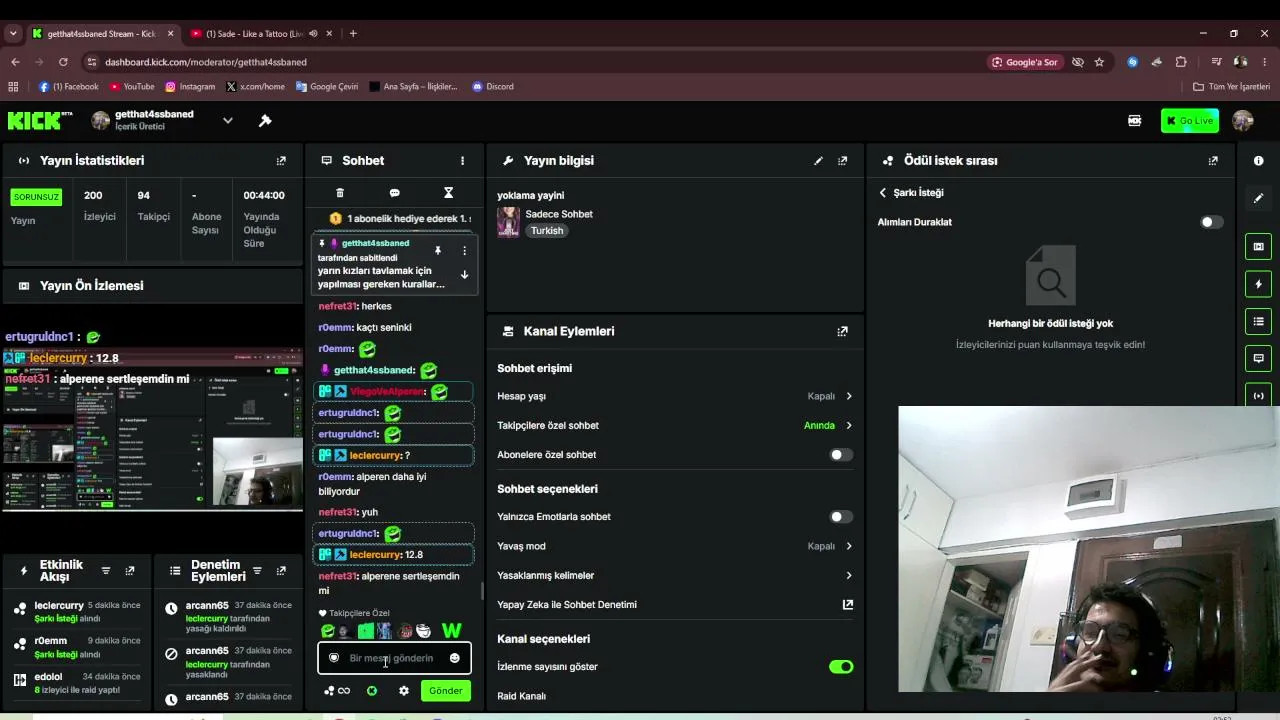Open the Yapay Zeka ile Sohbet Denetimi external link
The height and width of the screenshot is (720, 1280).
(x=848, y=605)
